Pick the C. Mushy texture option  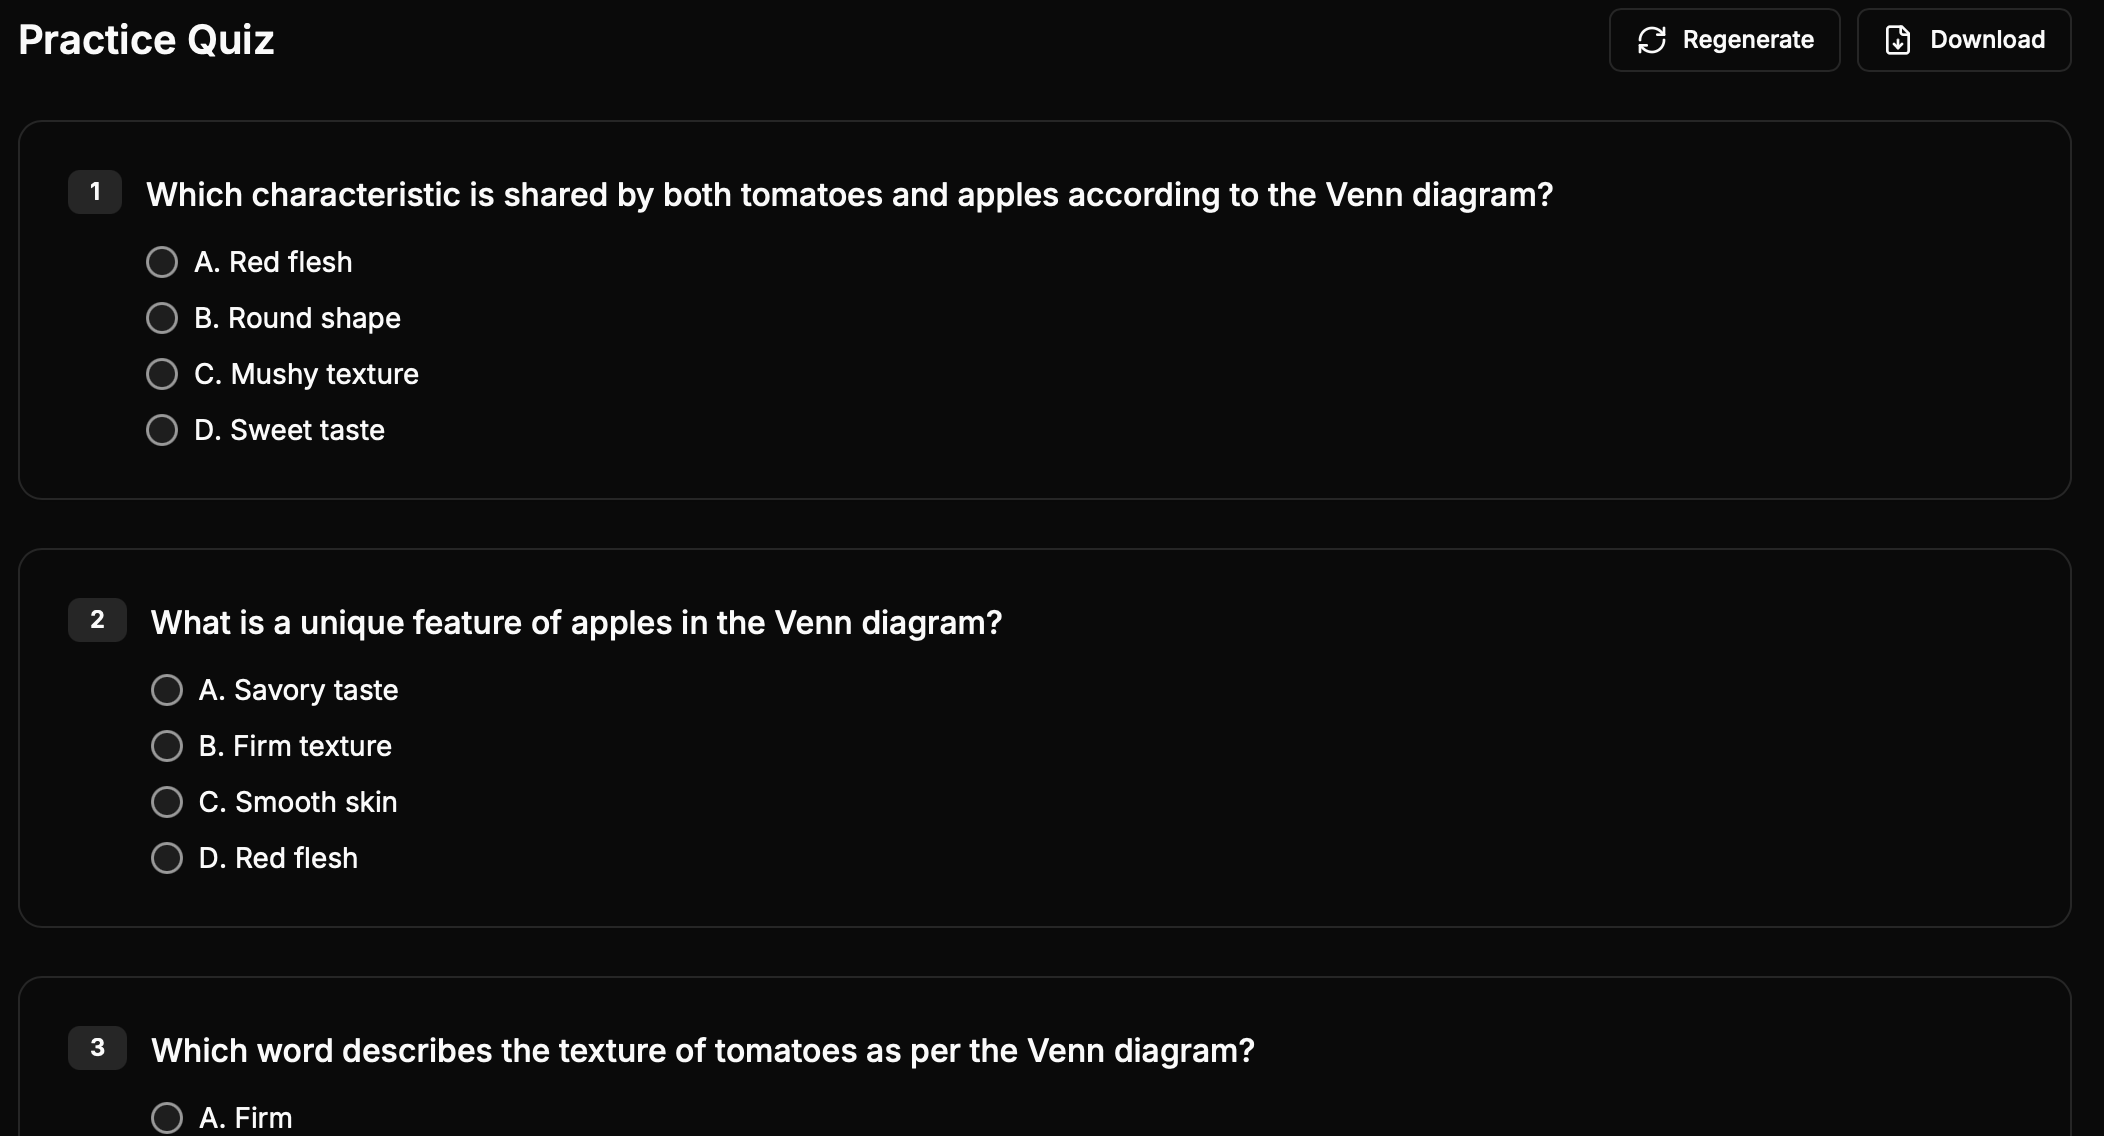click(x=162, y=374)
